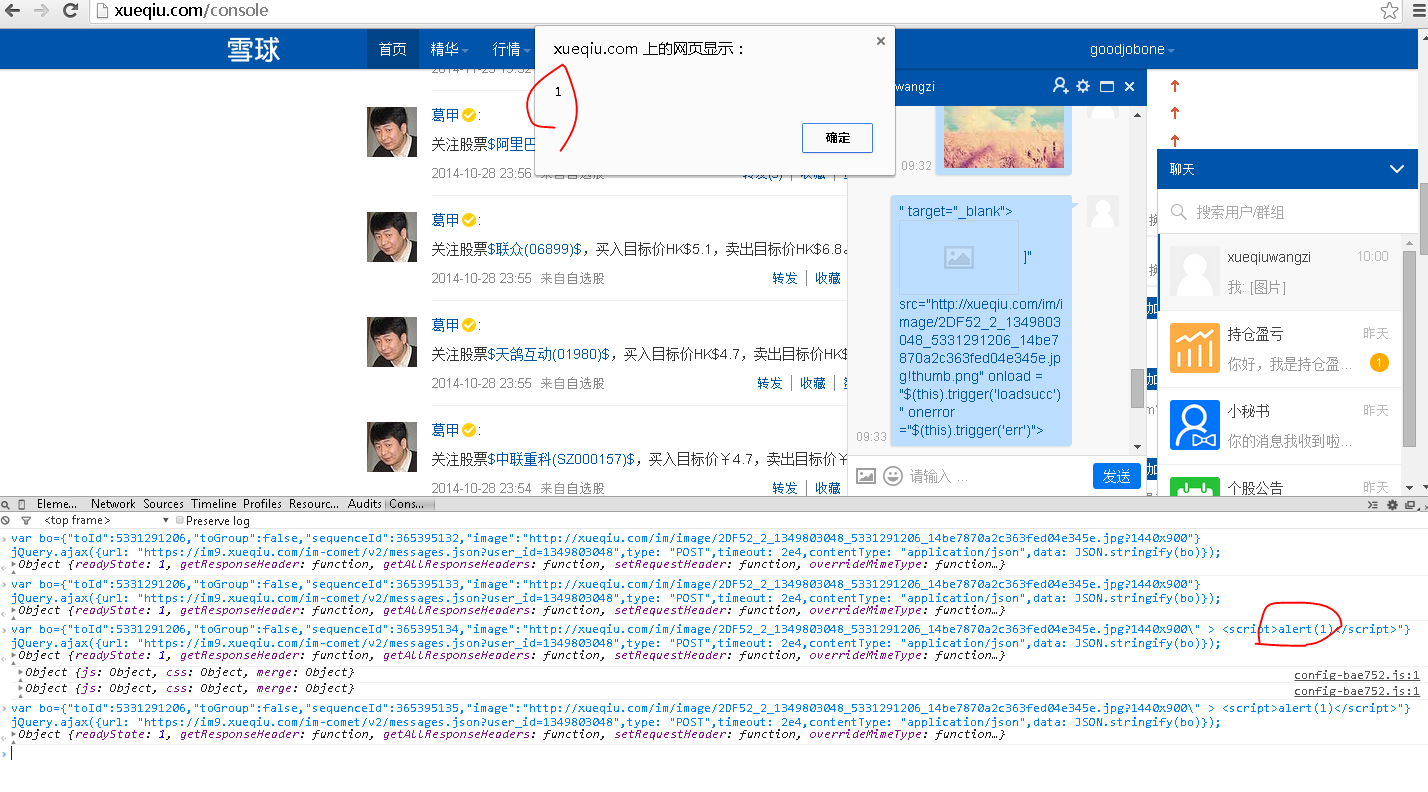The height and width of the screenshot is (792, 1428).
Task: Open the 小秘书 blue assistant avatar
Action: (x=1194, y=425)
